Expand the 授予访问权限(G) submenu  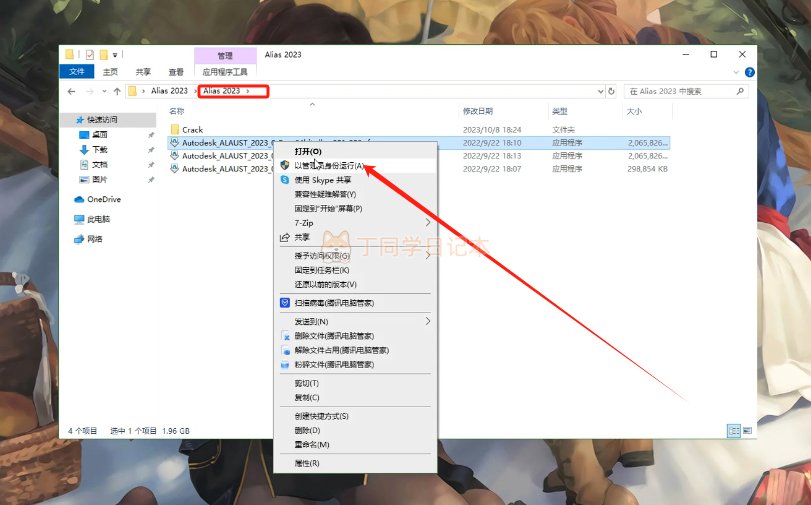point(428,256)
